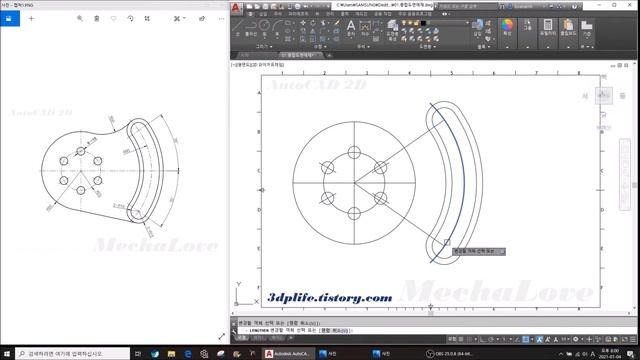Open the object snap dropdown arrow

(x=532, y=339)
